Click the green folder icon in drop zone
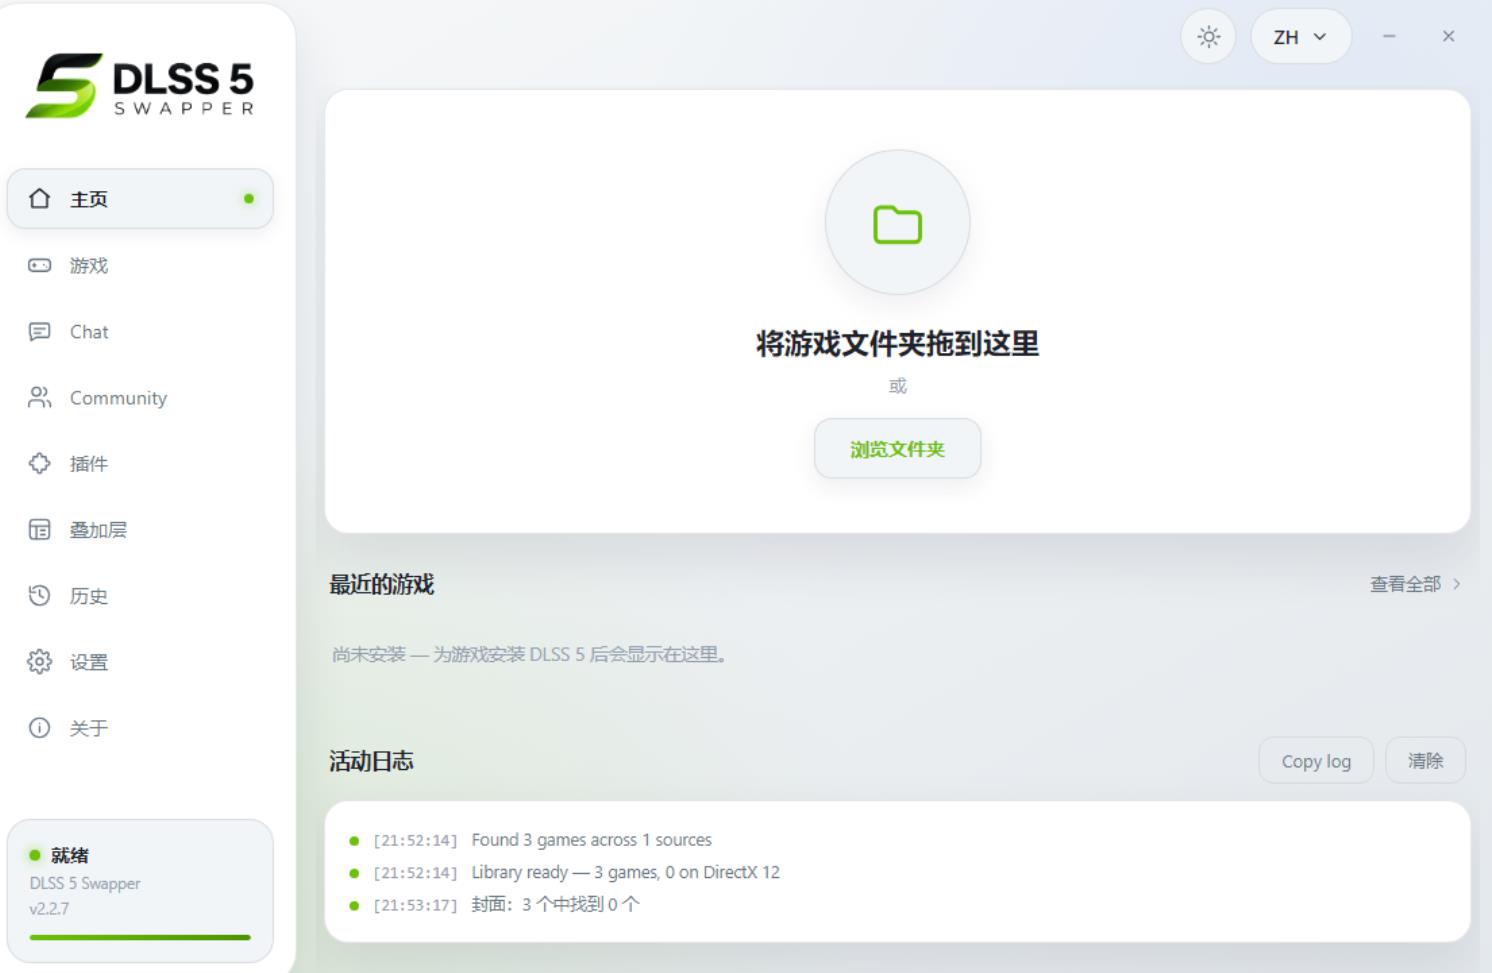 (x=897, y=224)
